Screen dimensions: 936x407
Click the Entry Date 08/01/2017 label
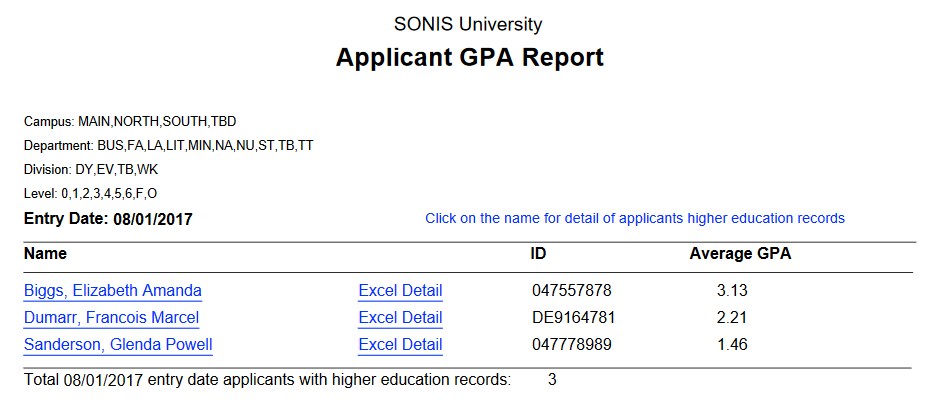(108, 218)
